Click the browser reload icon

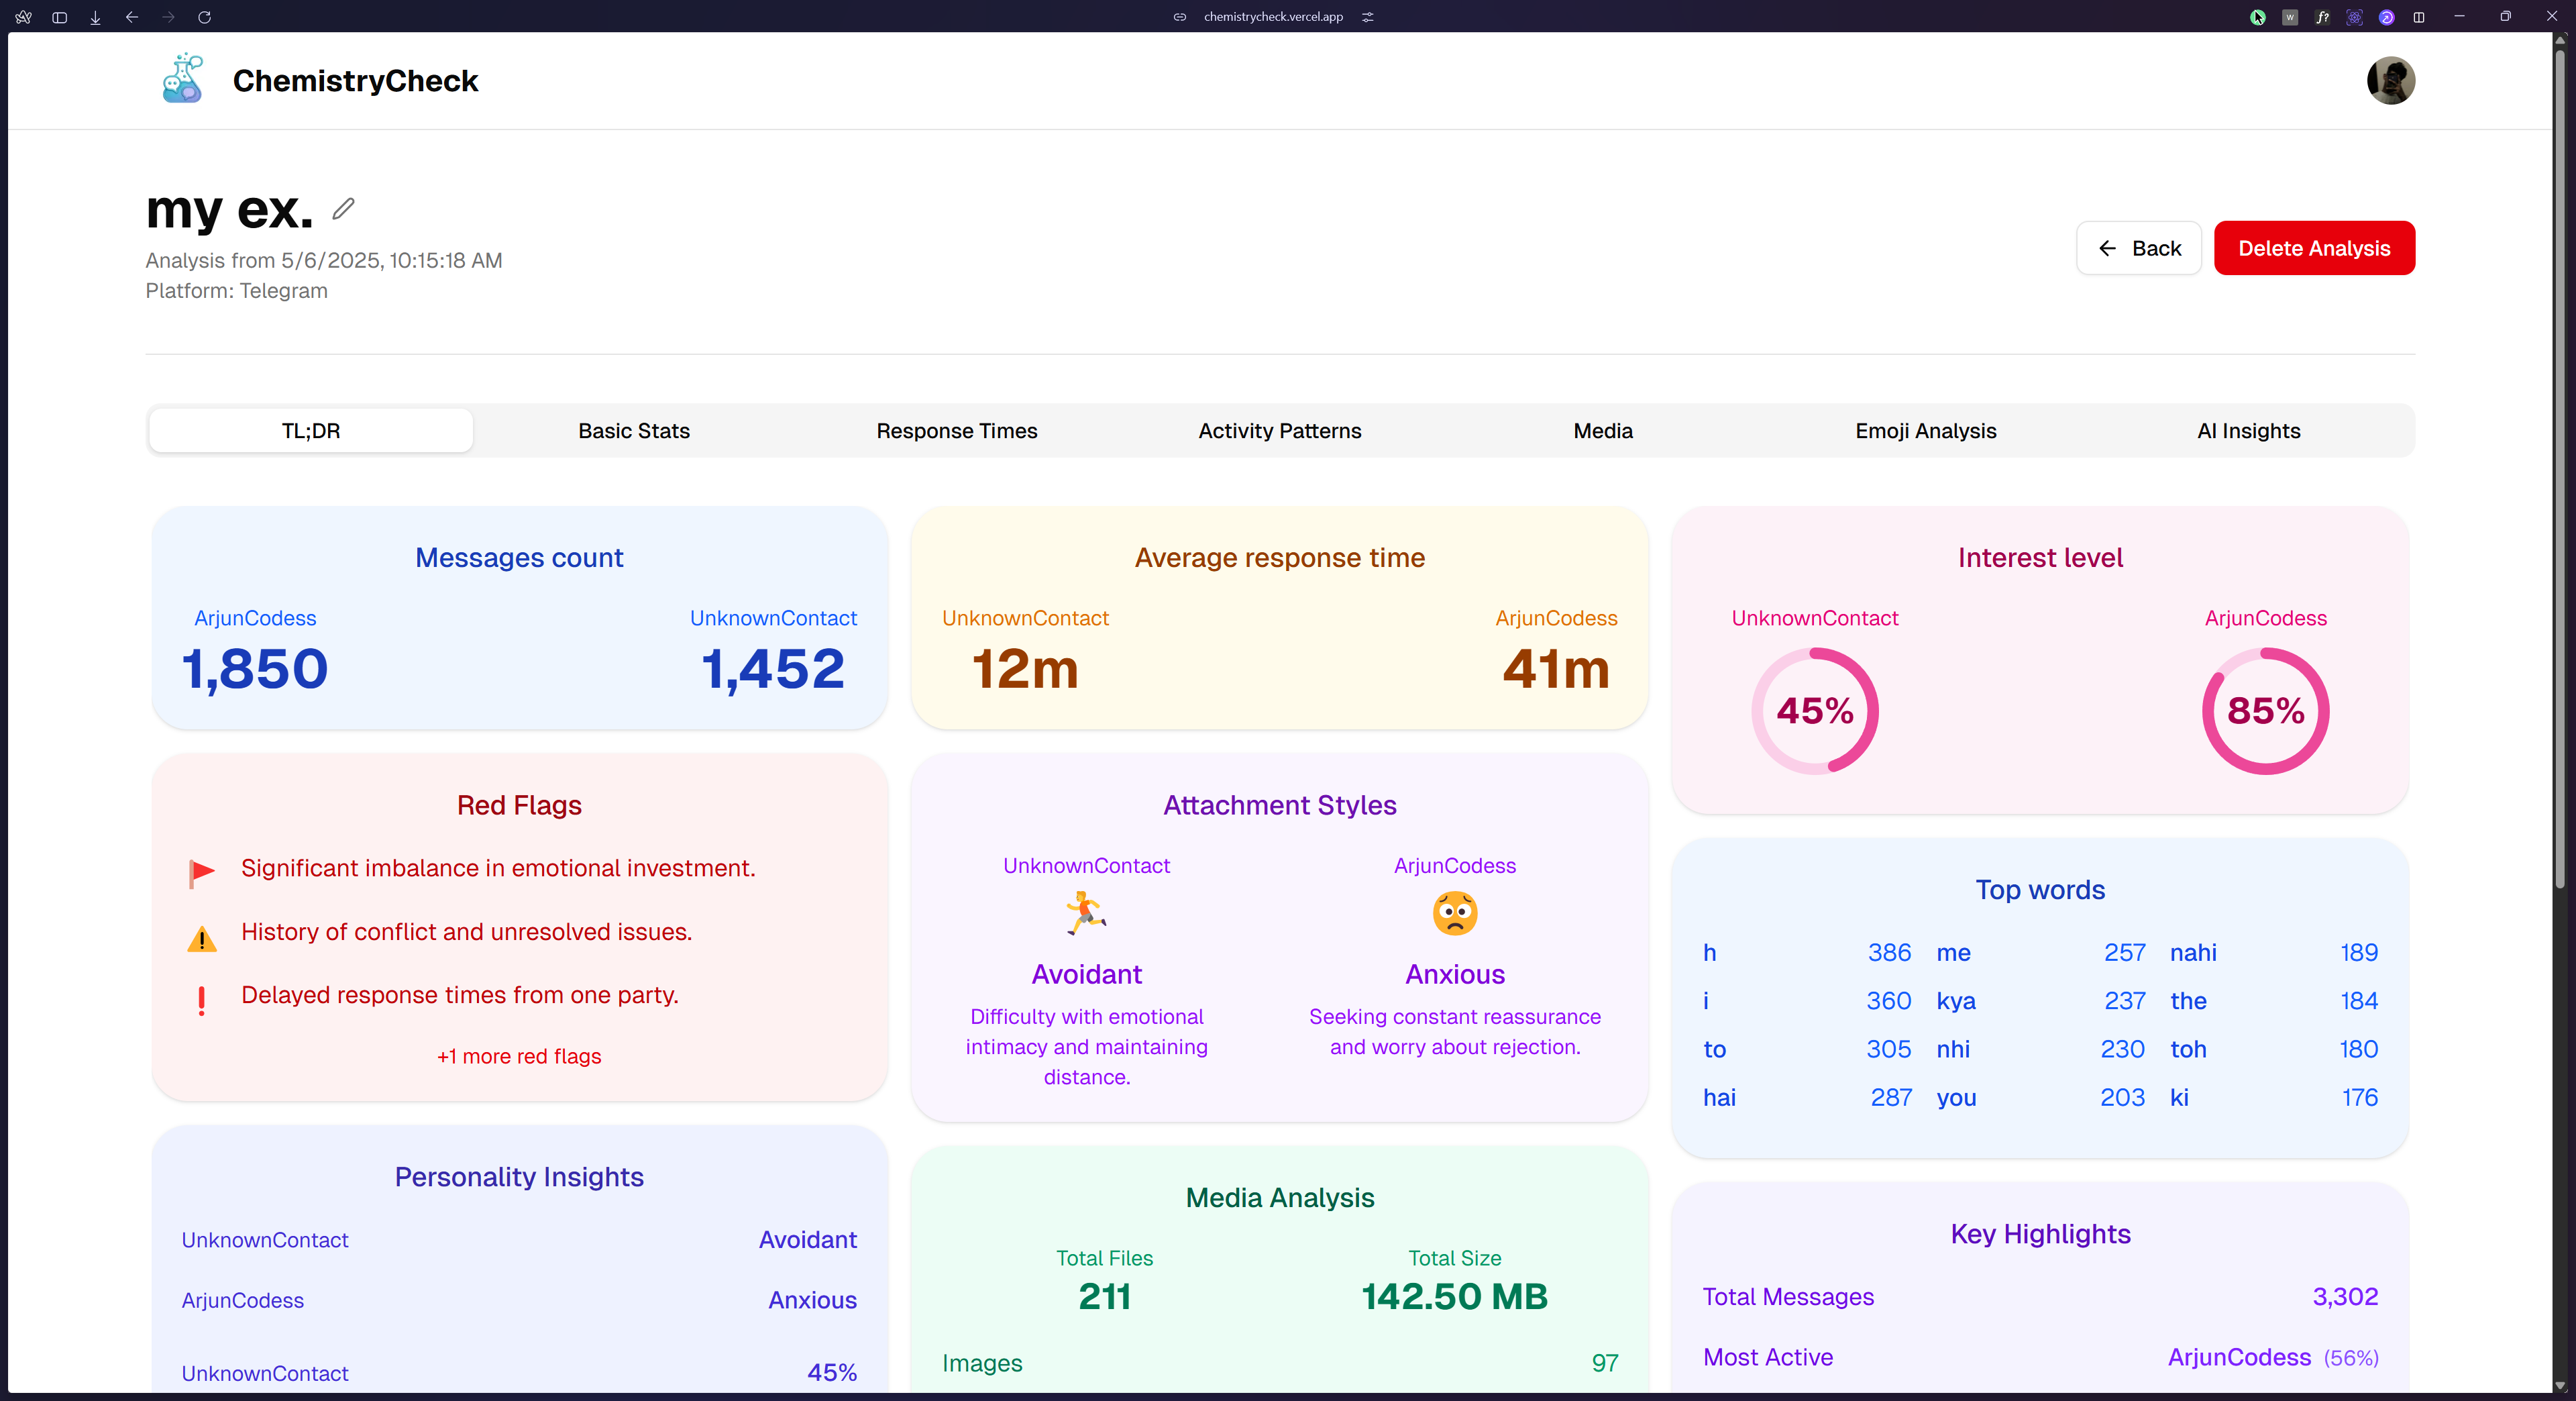coord(204,17)
